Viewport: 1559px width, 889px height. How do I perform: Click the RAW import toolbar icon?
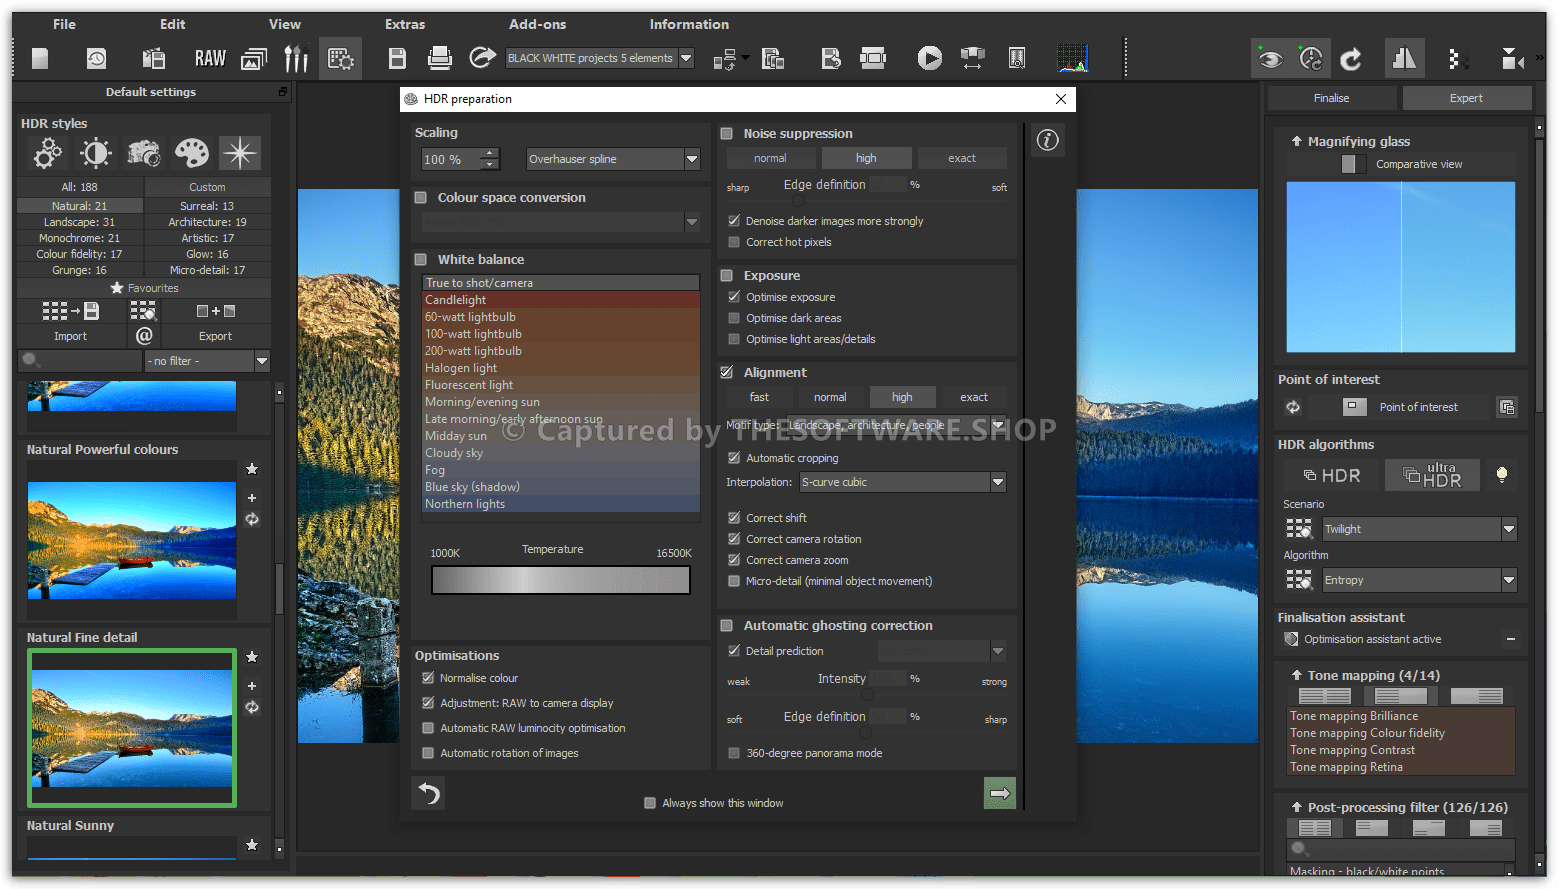(x=210, y=59)
